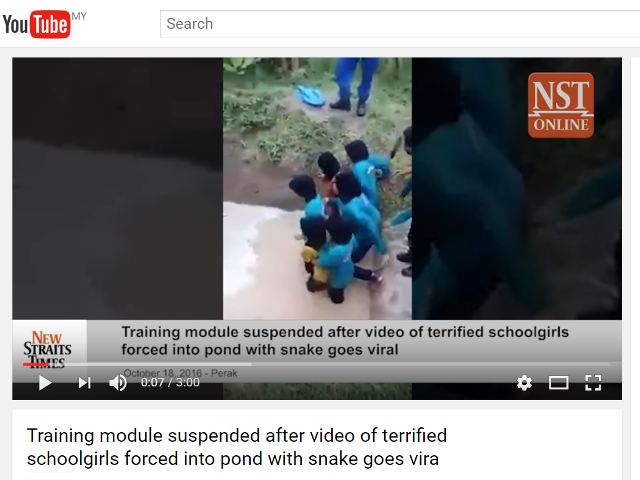Click the NST Online watermark in the video
Viewport: 640px width, 480px height.
[561, 105]
